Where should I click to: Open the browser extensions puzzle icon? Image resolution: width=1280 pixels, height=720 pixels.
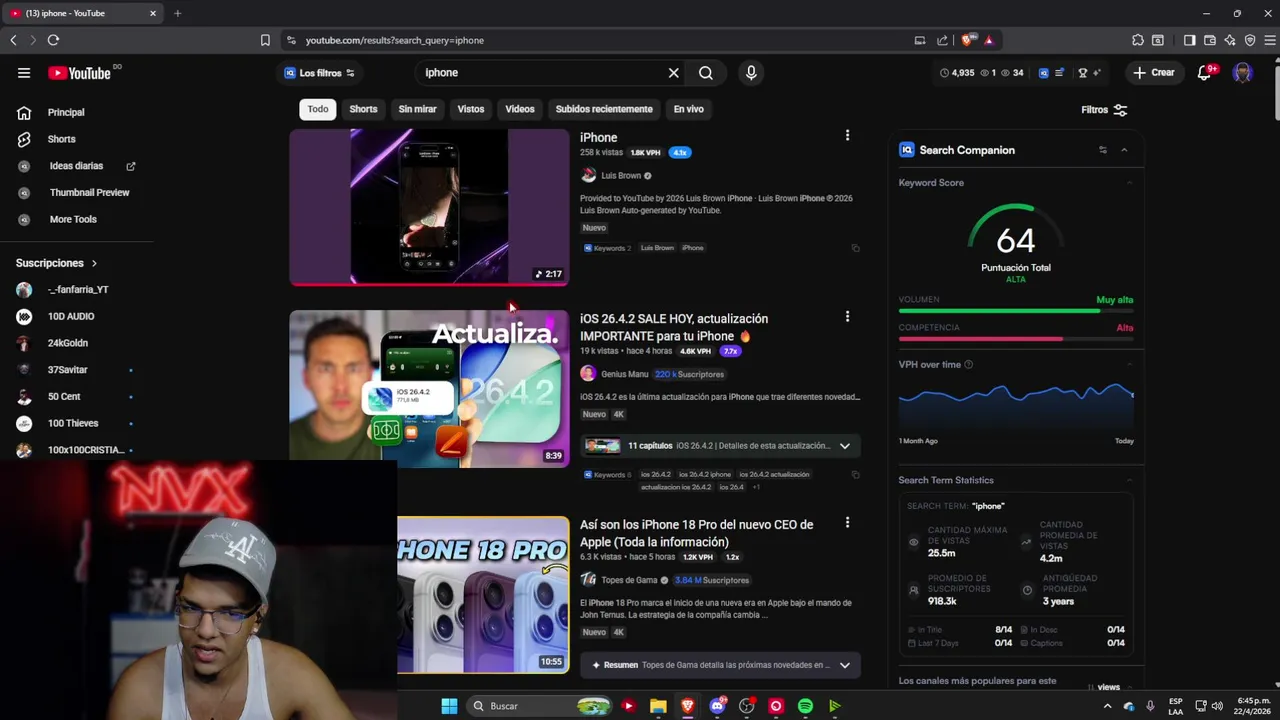(x=1138, y=40)
